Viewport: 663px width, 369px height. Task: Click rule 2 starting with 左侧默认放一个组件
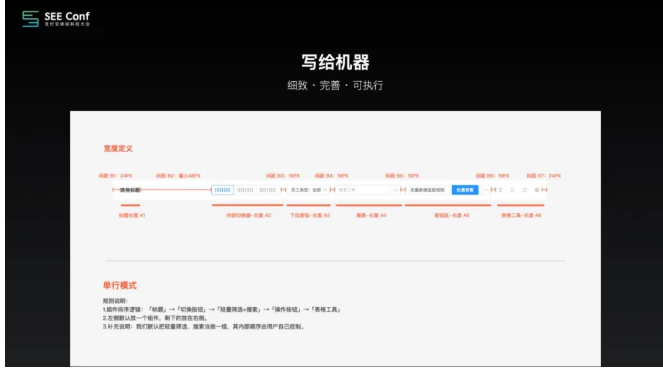tap(155, 318)
